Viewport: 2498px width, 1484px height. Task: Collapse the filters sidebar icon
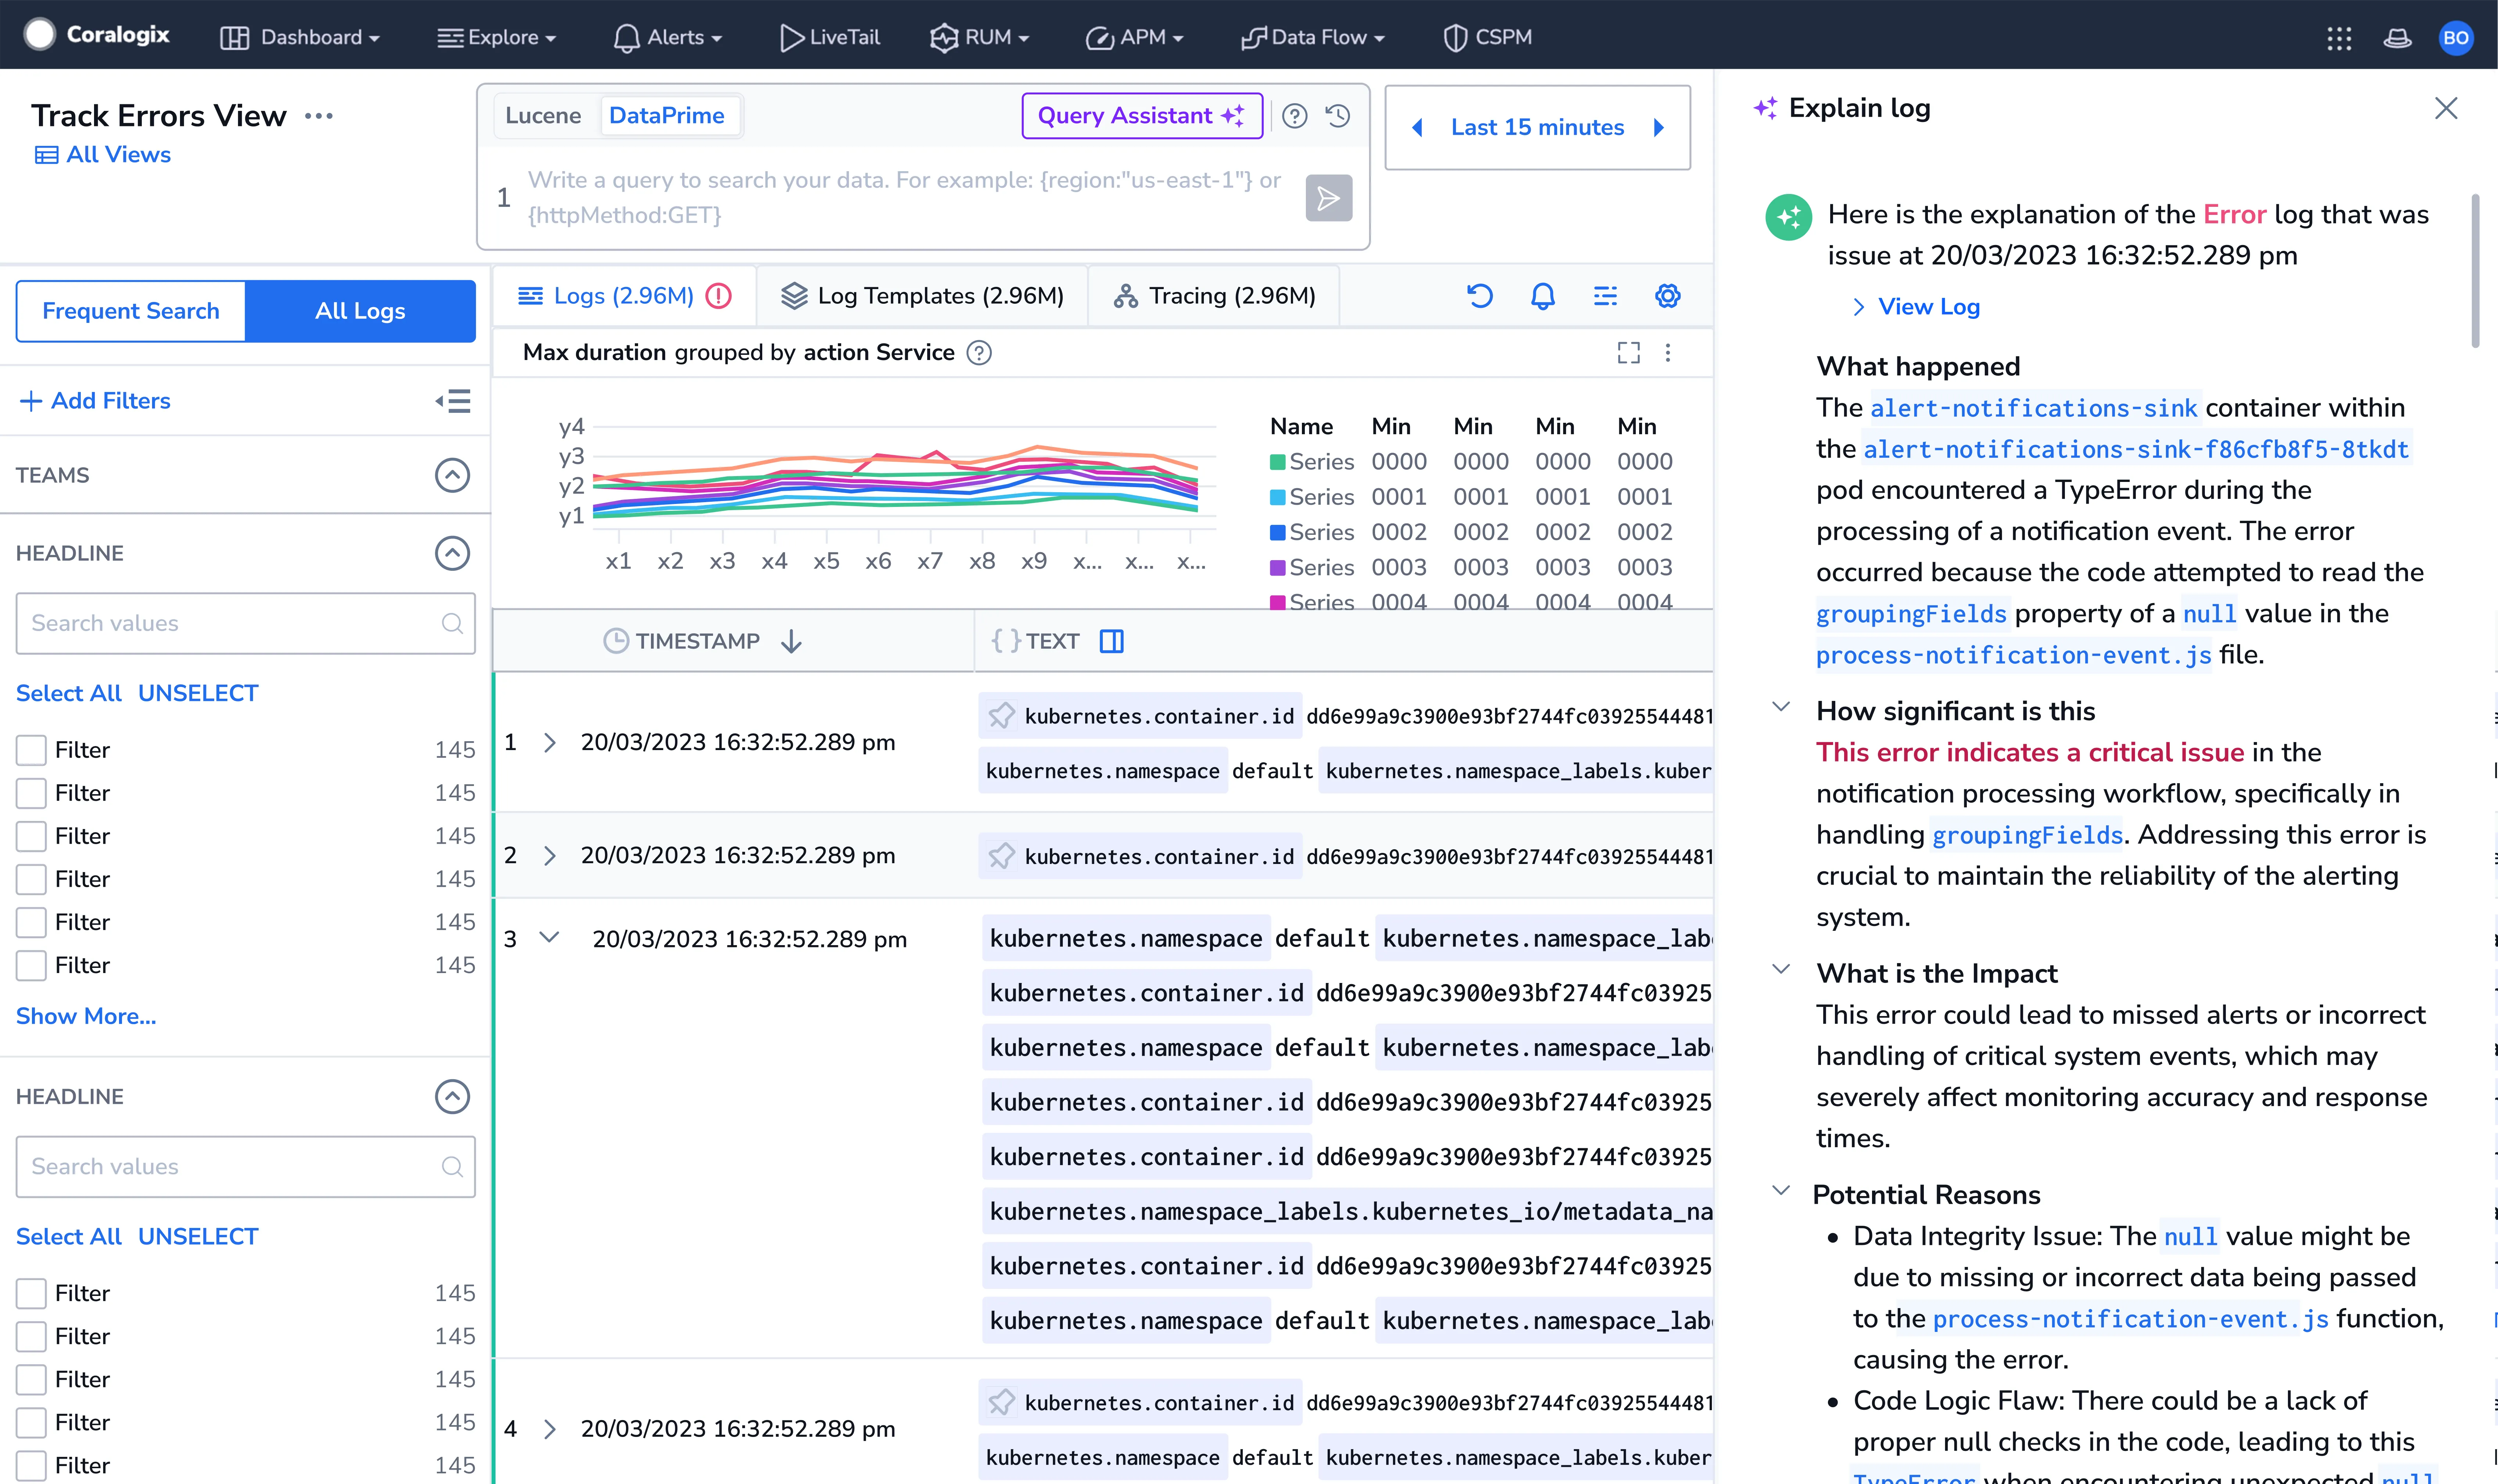click(x=453, y=402)
